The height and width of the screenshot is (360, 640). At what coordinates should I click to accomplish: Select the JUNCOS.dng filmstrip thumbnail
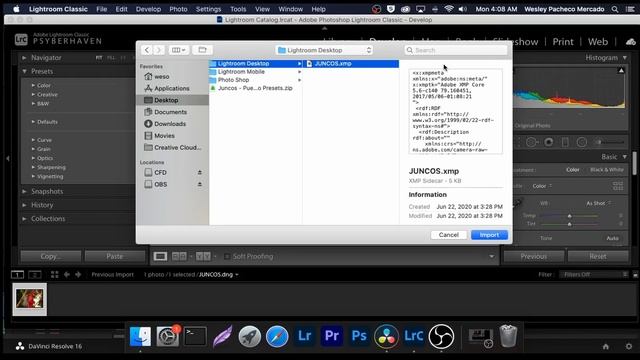[x=29, y=299]
